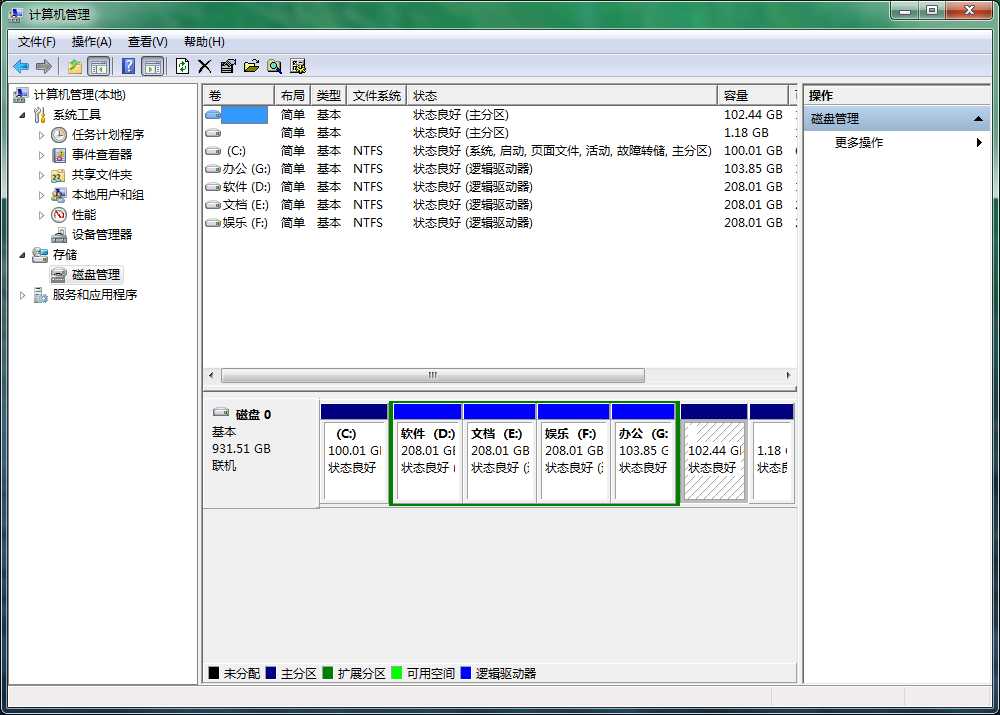This screenshot has height=715, width=1000.
Task: Click the drive icon in the 办公 (G:) row
Action: [x=213, y=169]
